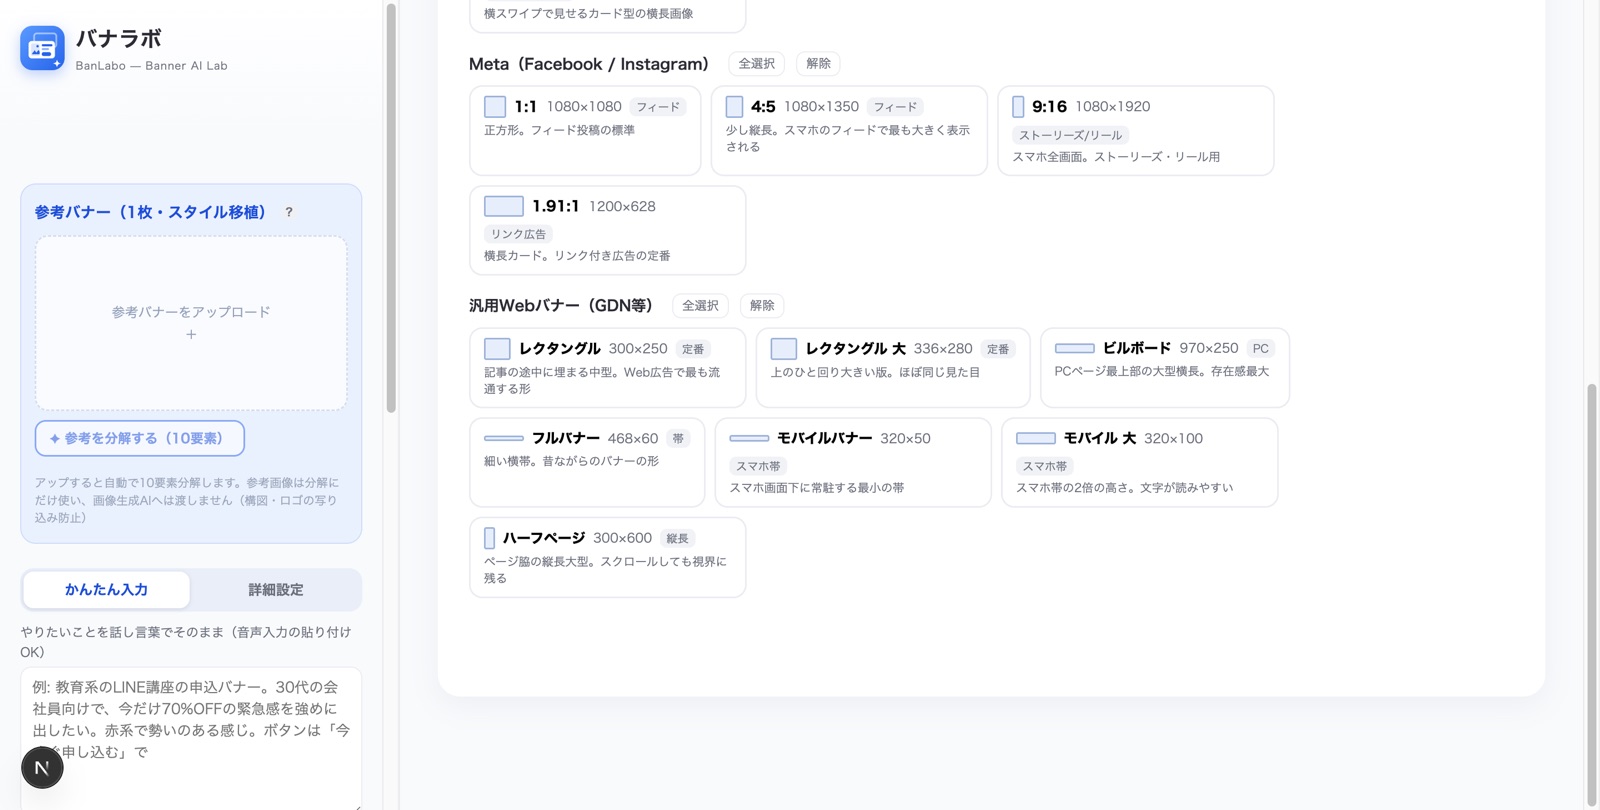Click the main page scrollbar

tap(1592, 595)
